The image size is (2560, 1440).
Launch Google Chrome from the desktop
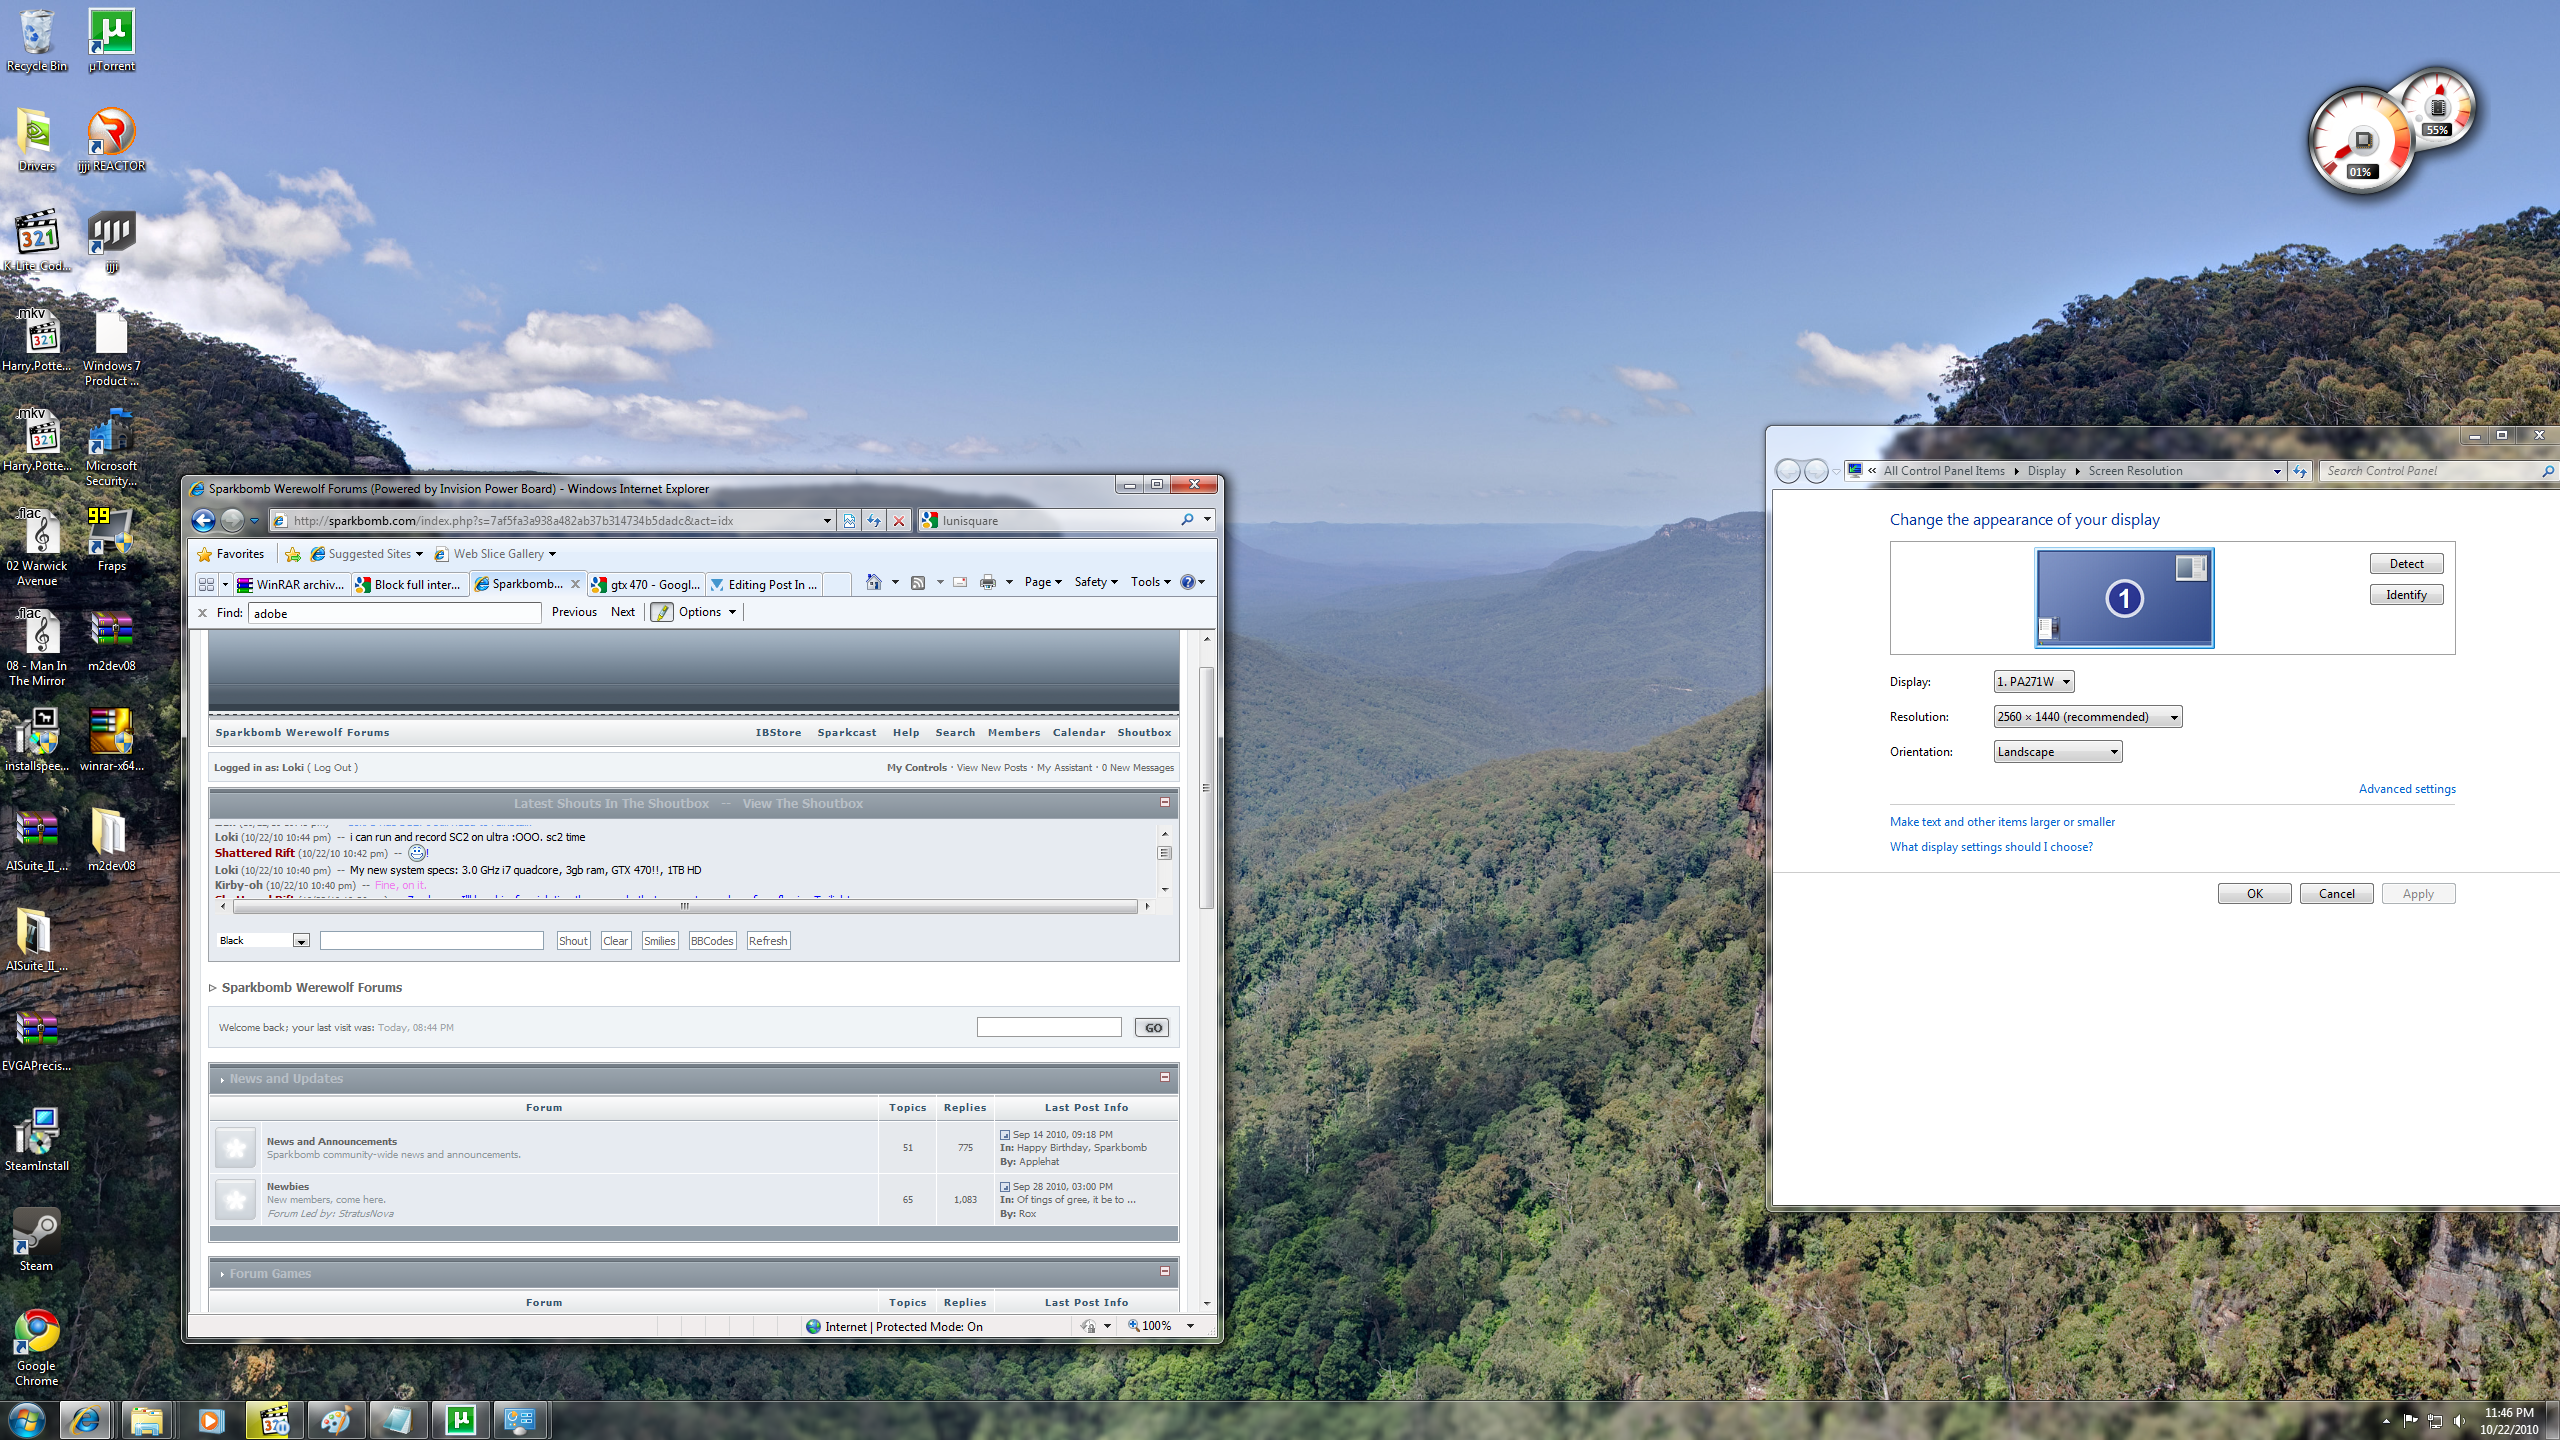point(37,1347)
